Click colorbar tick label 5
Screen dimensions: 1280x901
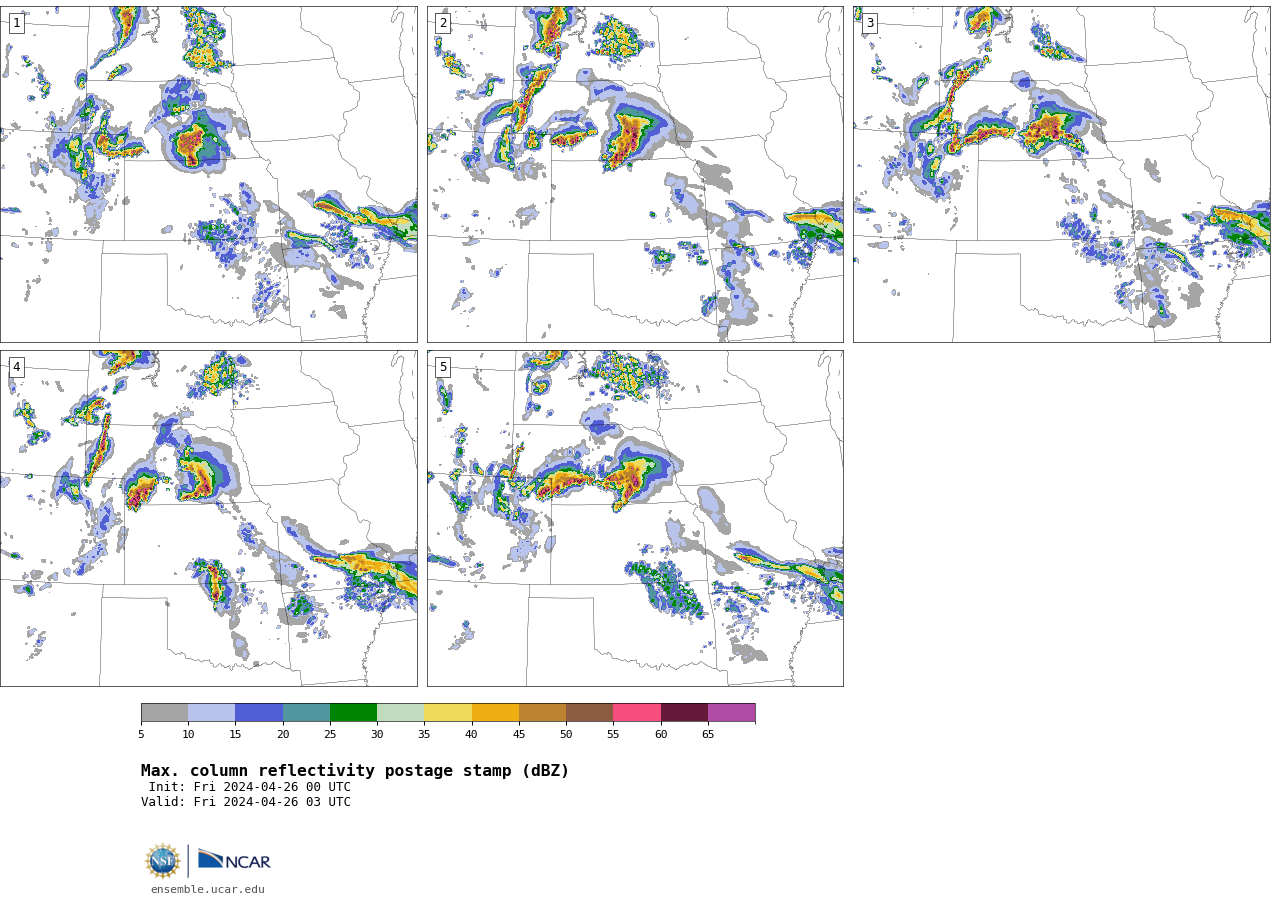(x=141, y=735)
